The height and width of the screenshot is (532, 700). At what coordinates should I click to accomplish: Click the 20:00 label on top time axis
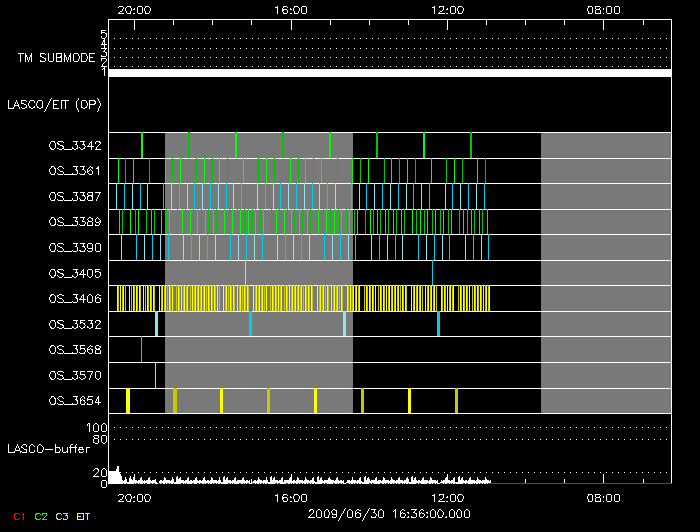tap(134, 9)
